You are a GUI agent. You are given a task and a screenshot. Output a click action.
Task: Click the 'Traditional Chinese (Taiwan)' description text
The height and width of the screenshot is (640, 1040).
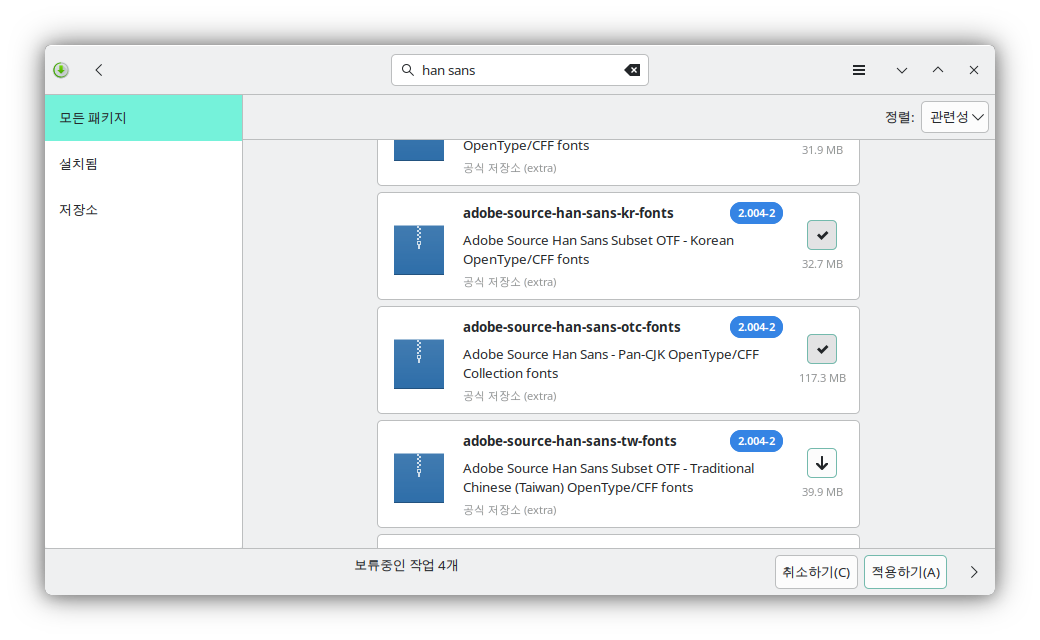tap(609, 478)
